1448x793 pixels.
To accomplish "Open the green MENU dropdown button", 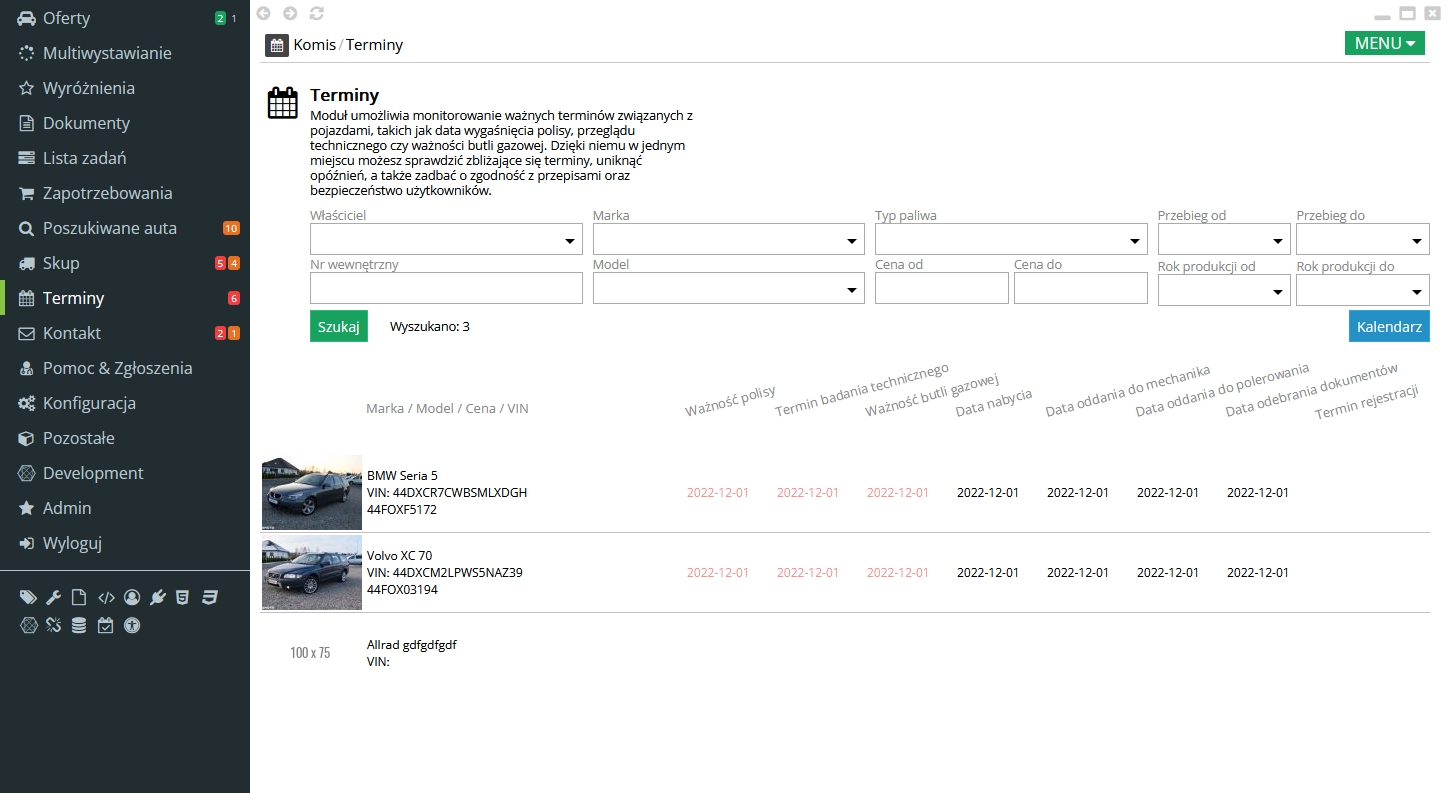I will tap(1384, 43).
